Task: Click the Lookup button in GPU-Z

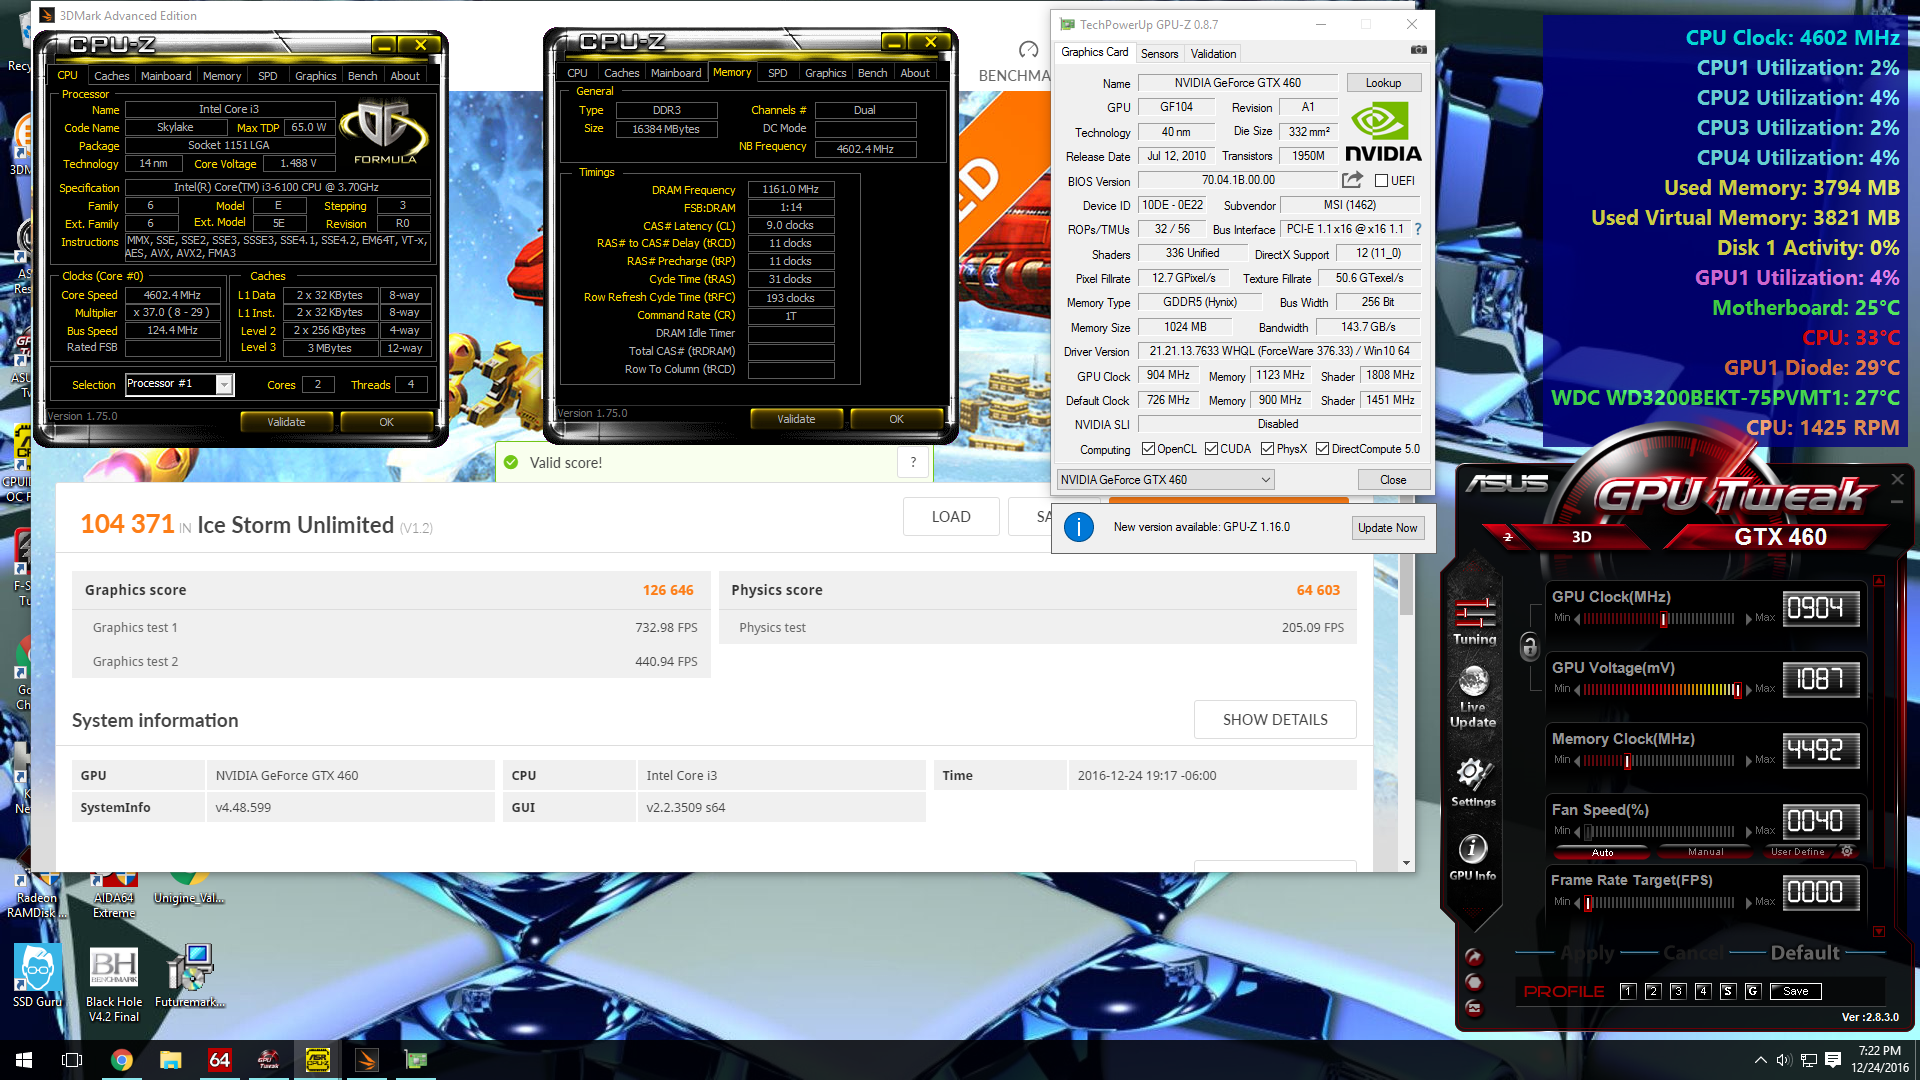Action: pos(1383,83)
